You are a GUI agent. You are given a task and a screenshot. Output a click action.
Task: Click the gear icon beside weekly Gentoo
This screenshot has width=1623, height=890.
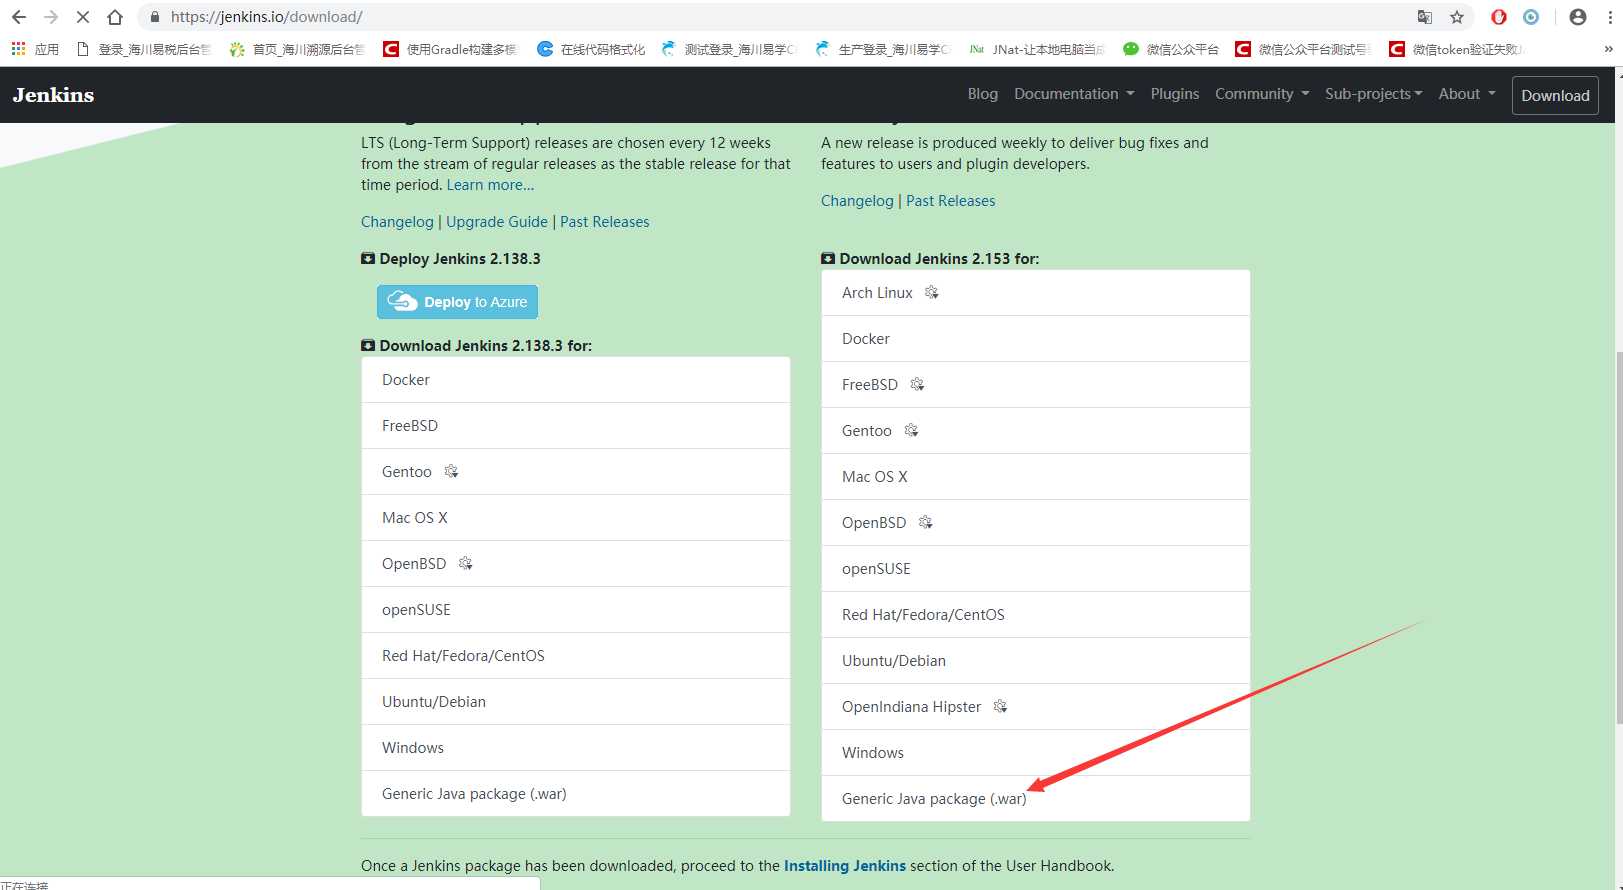click(911, 430)
